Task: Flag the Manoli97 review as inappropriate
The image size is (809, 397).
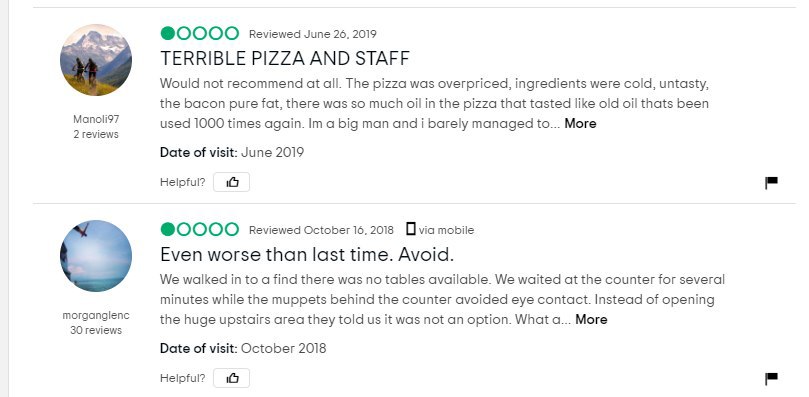Action: [x=771, y=183]
